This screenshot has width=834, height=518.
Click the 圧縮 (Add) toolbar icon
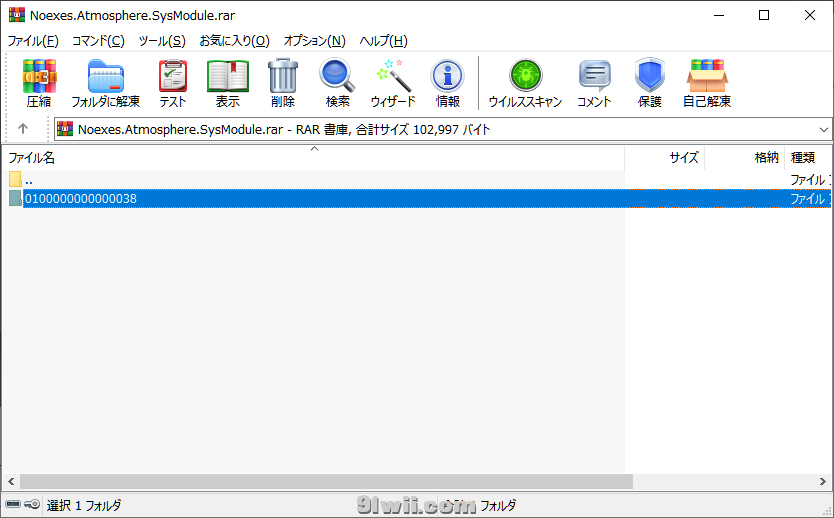39,83
